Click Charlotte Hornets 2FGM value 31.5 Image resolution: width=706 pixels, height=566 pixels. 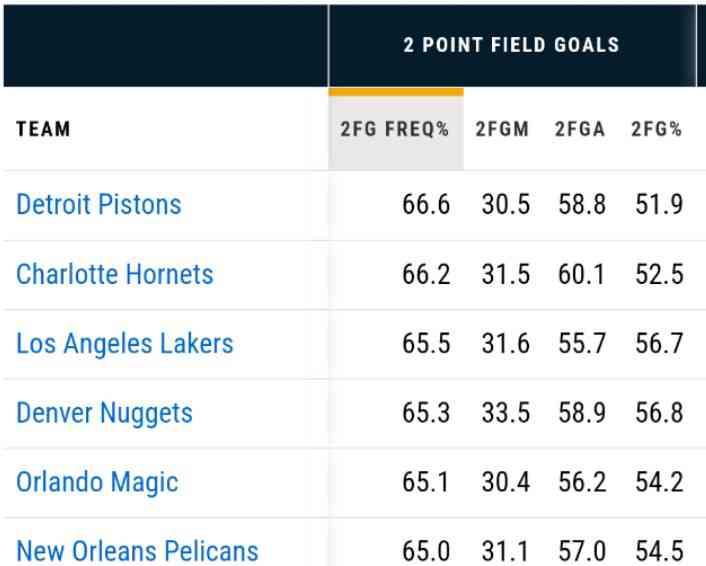(506, 274)
